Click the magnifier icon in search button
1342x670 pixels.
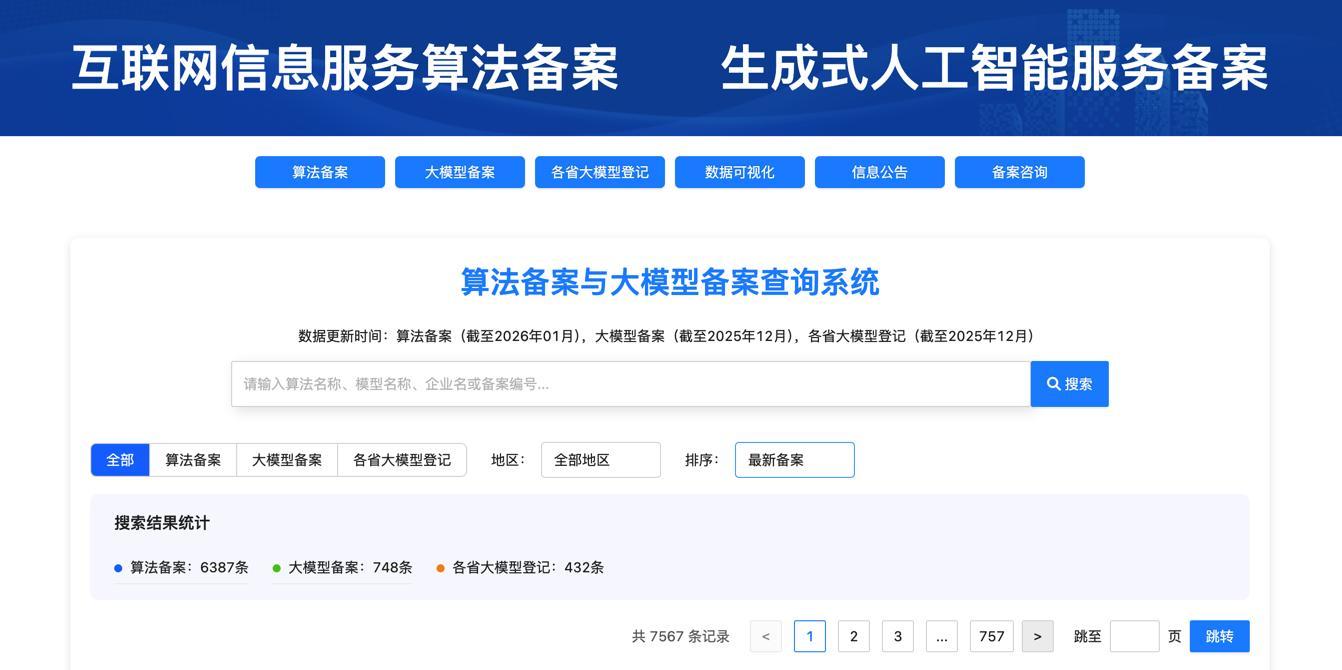(1054, 384)
